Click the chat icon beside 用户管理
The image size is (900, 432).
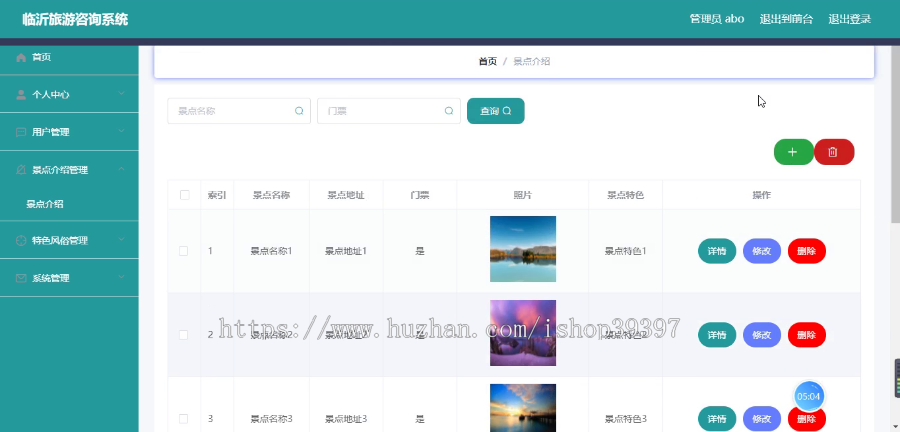21,133
